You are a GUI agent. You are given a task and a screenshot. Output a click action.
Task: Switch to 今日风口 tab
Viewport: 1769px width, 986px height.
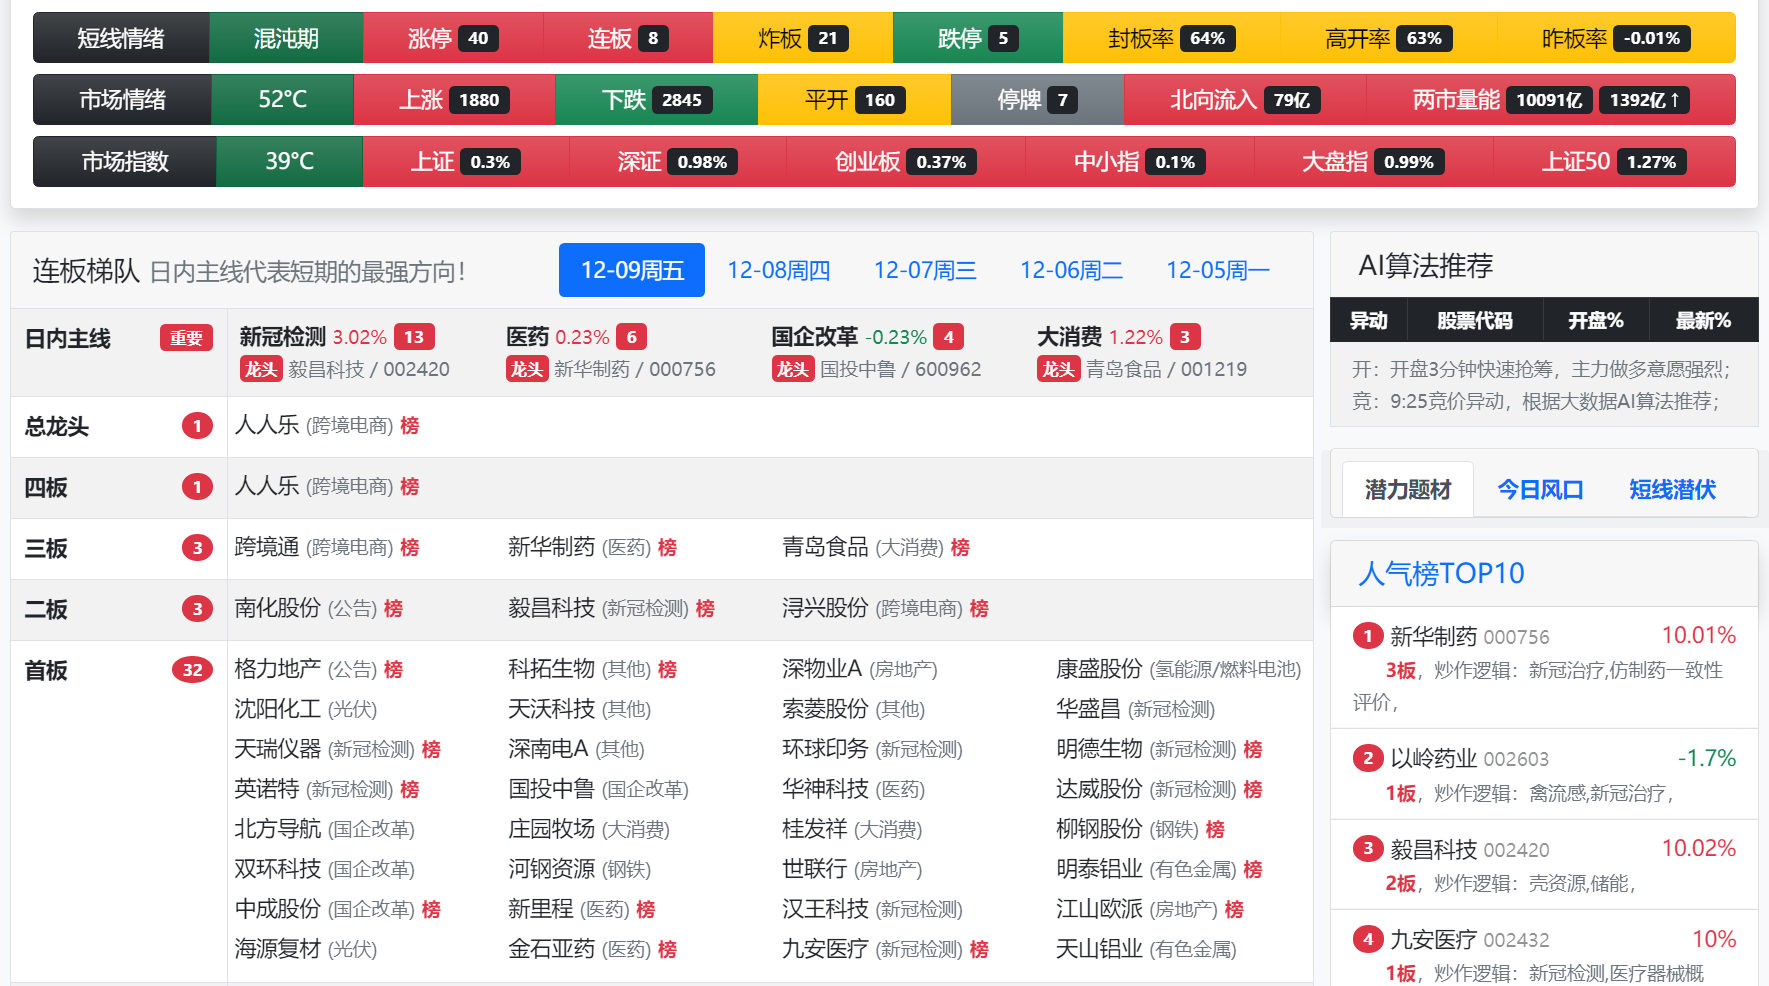pyautogui.click(x=1540, y=489)
